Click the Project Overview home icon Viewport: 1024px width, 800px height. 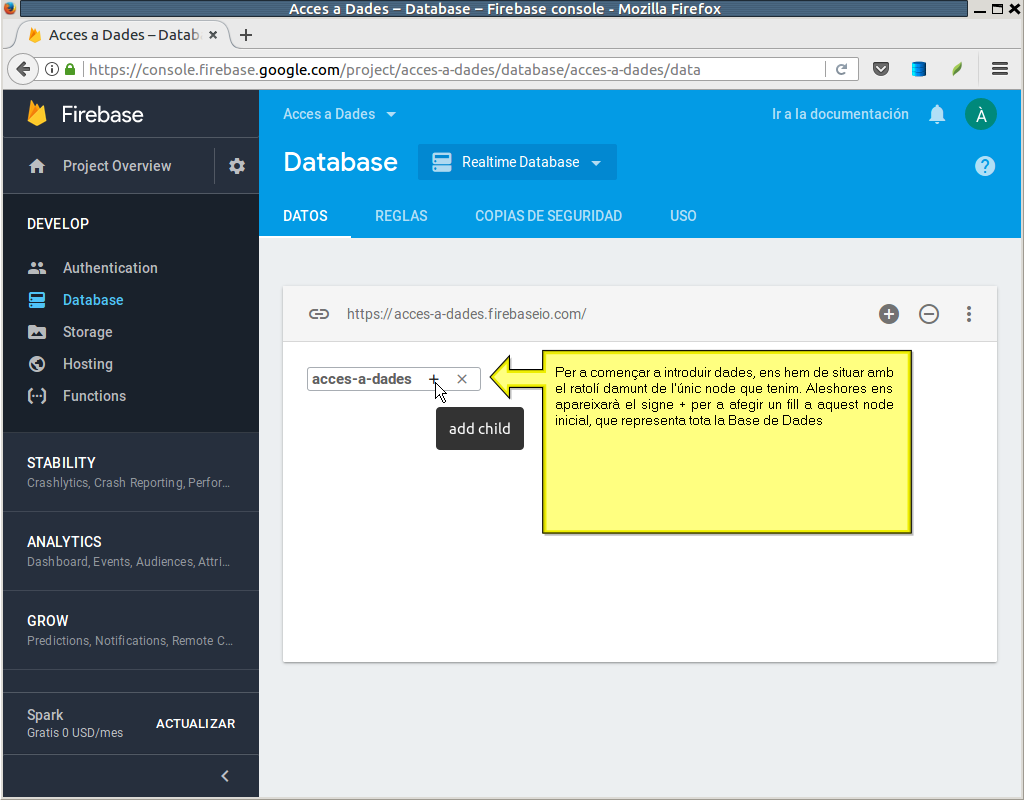tap(37, 166)
